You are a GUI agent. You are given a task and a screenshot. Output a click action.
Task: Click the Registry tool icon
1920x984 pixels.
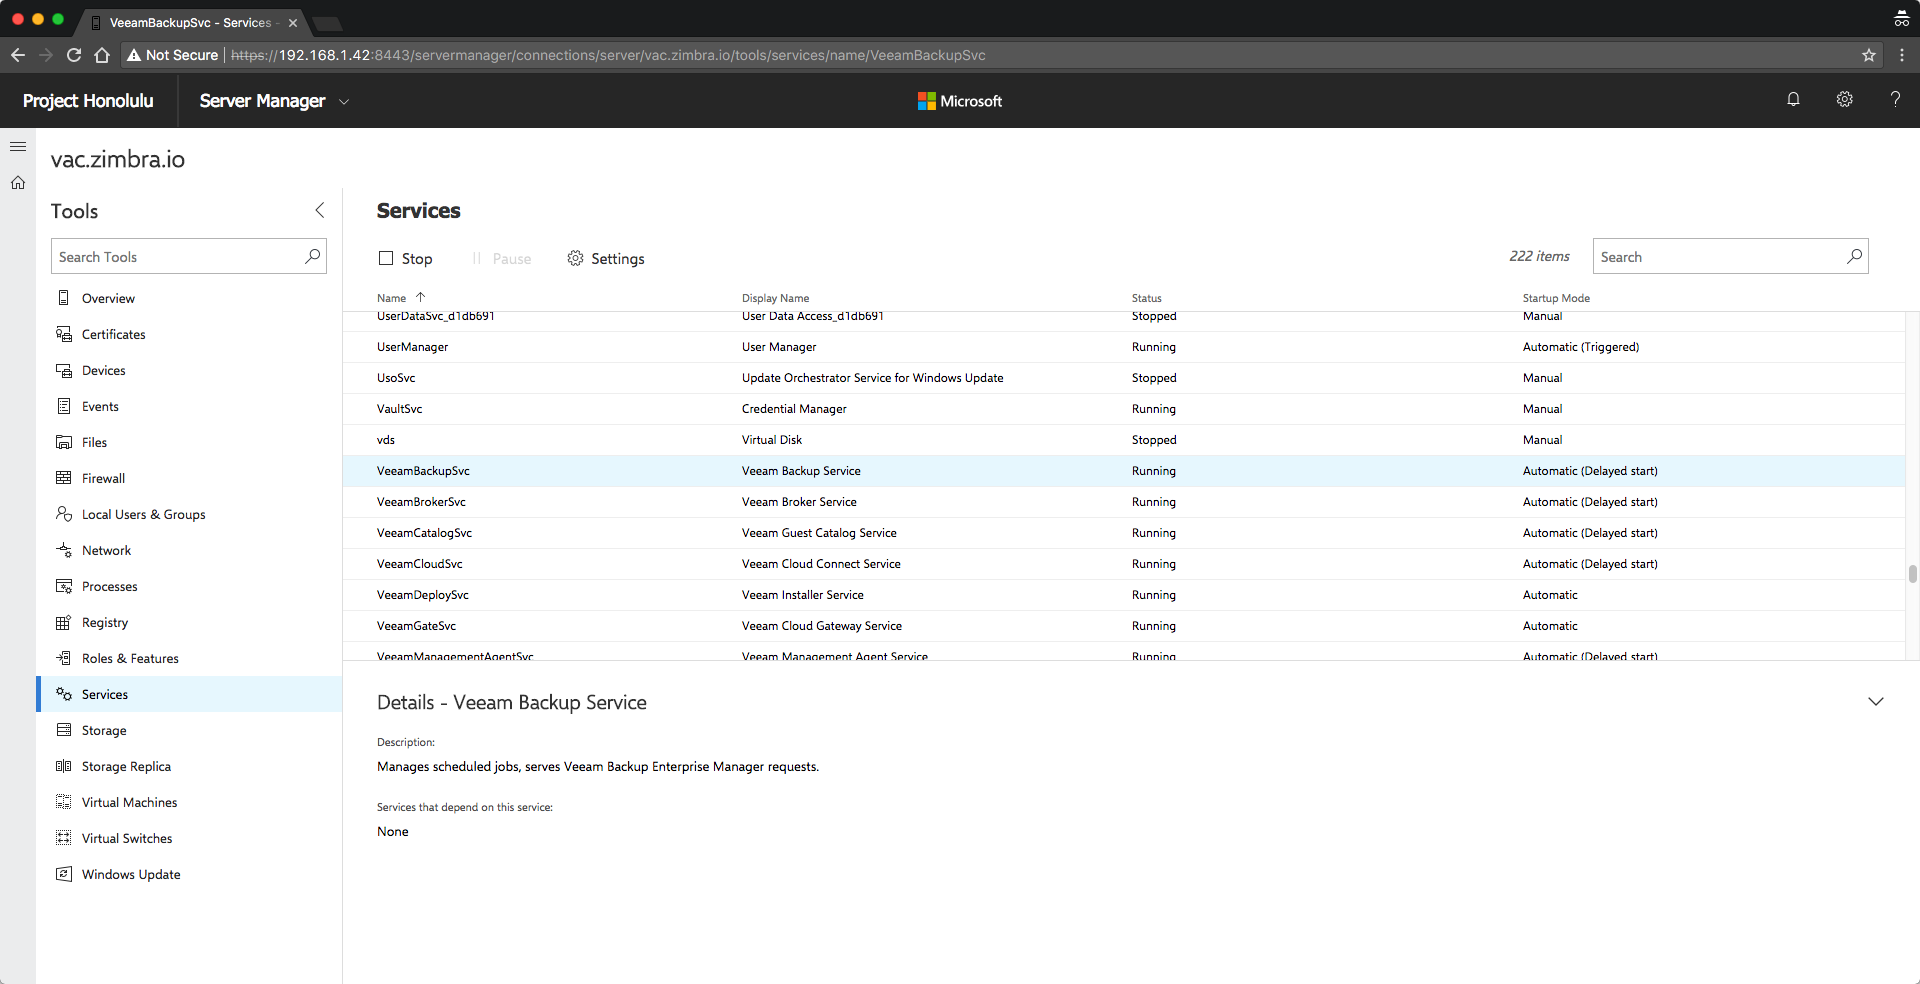click(64, 622)
